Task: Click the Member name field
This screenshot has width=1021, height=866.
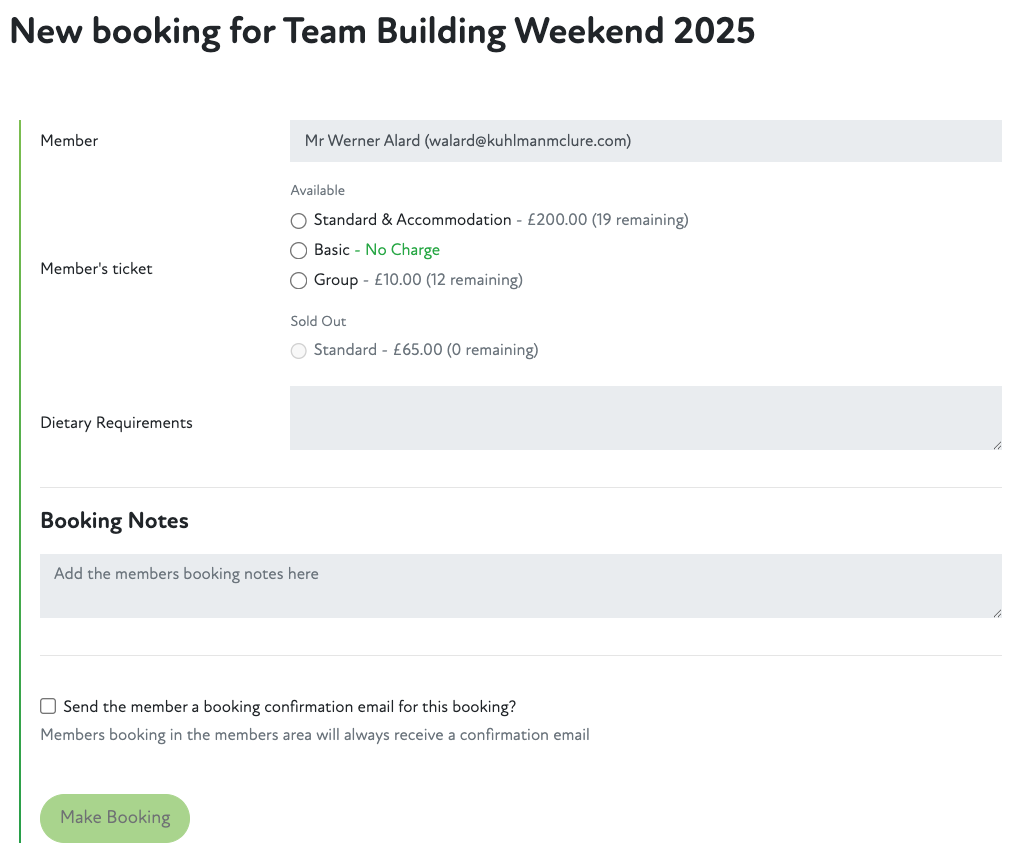Action: point(645,141)
